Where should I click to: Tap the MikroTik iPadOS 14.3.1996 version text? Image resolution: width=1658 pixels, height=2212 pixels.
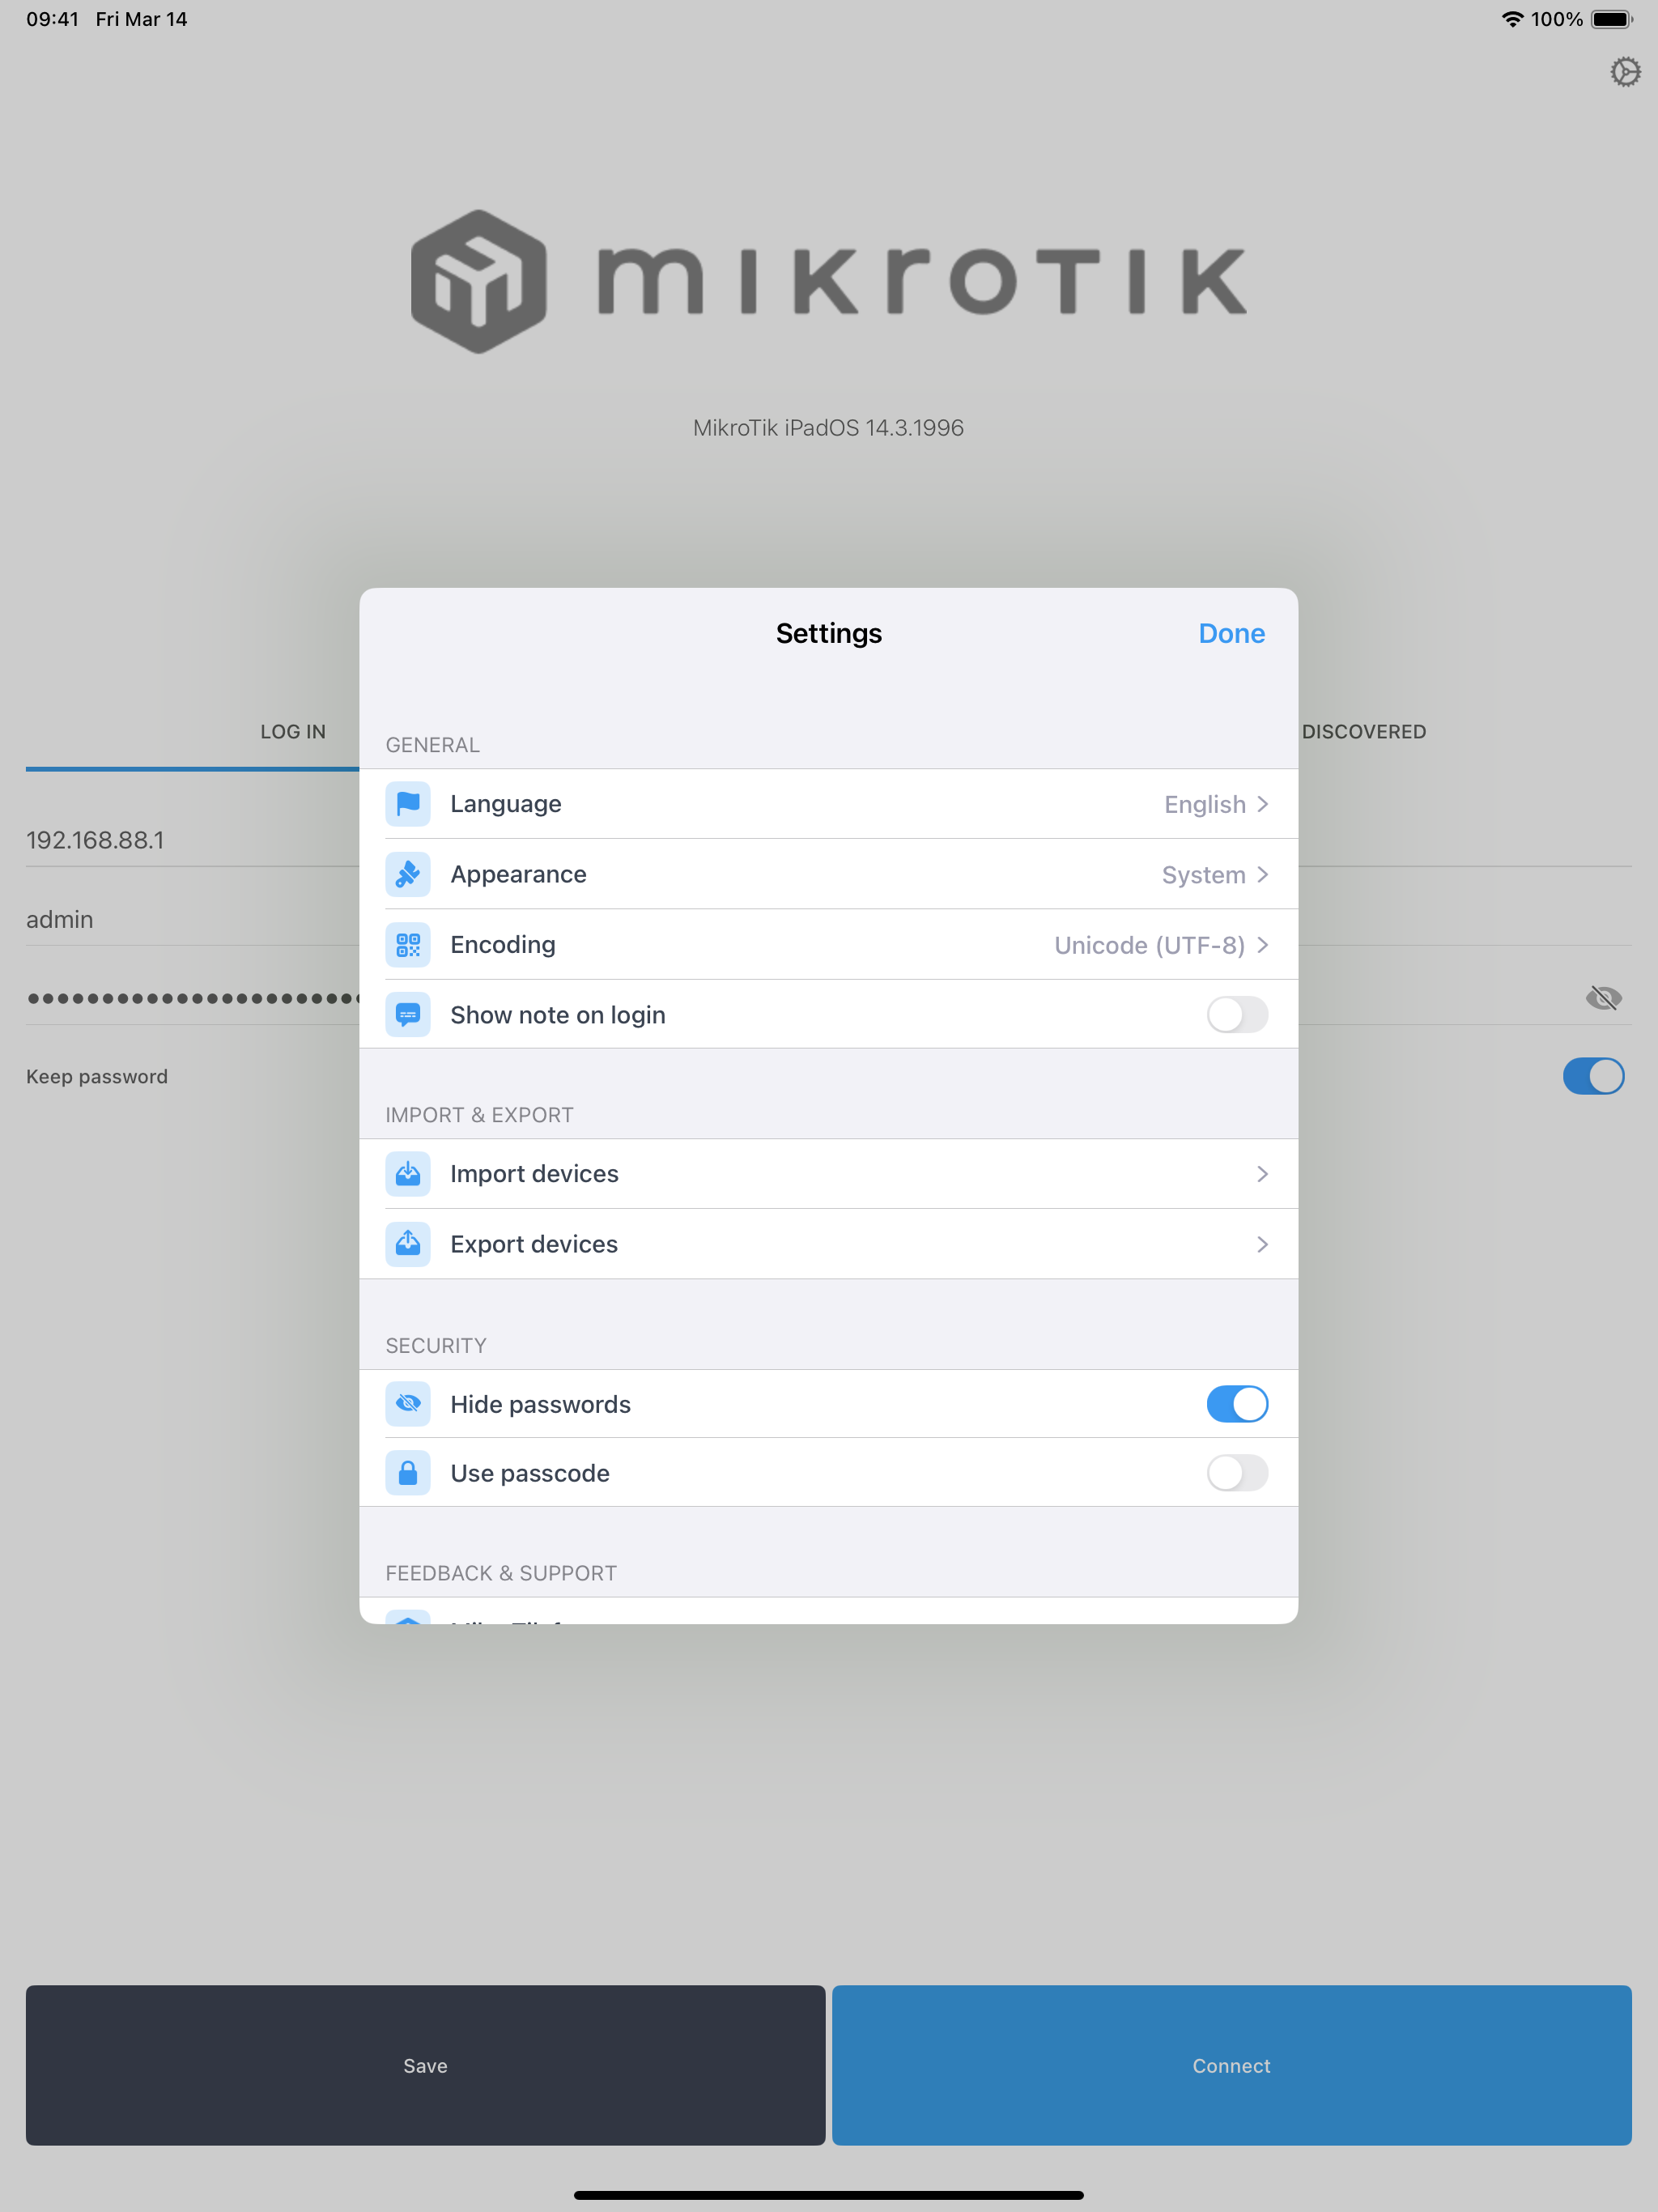(x=828, y=428)
